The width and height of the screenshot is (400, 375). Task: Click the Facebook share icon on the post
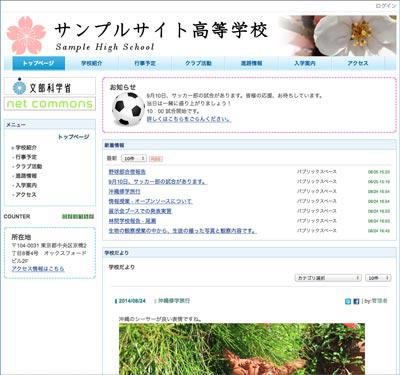click(x=356, y=301)
